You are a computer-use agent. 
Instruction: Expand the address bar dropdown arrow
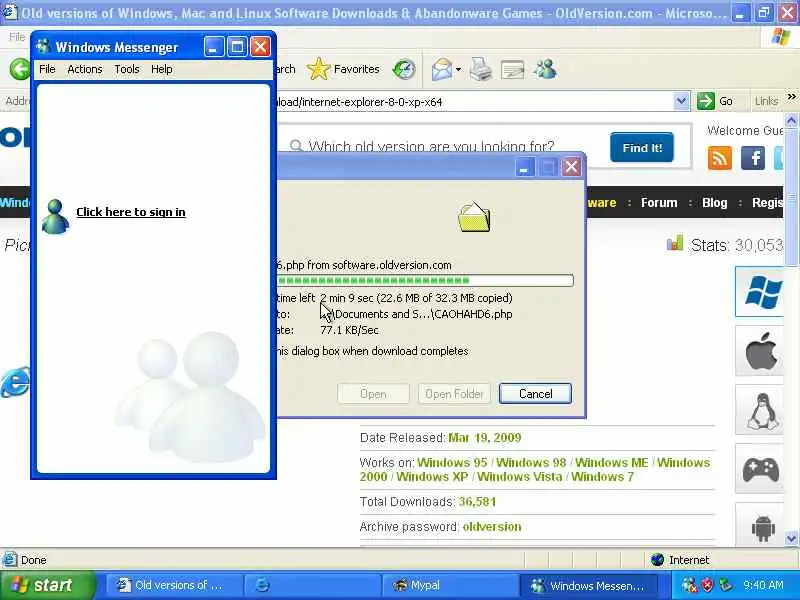(x=681, y=101)
